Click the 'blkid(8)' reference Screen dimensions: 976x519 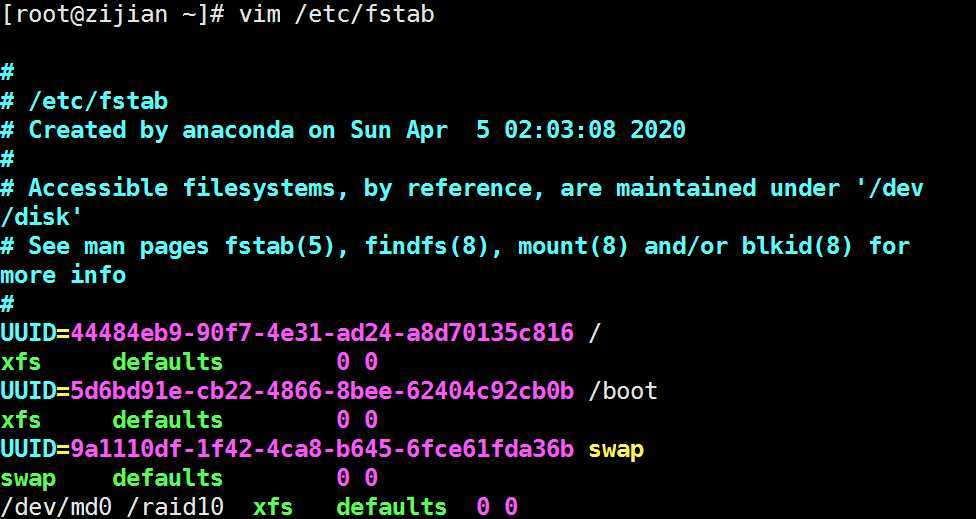click(x=796, y=246)
